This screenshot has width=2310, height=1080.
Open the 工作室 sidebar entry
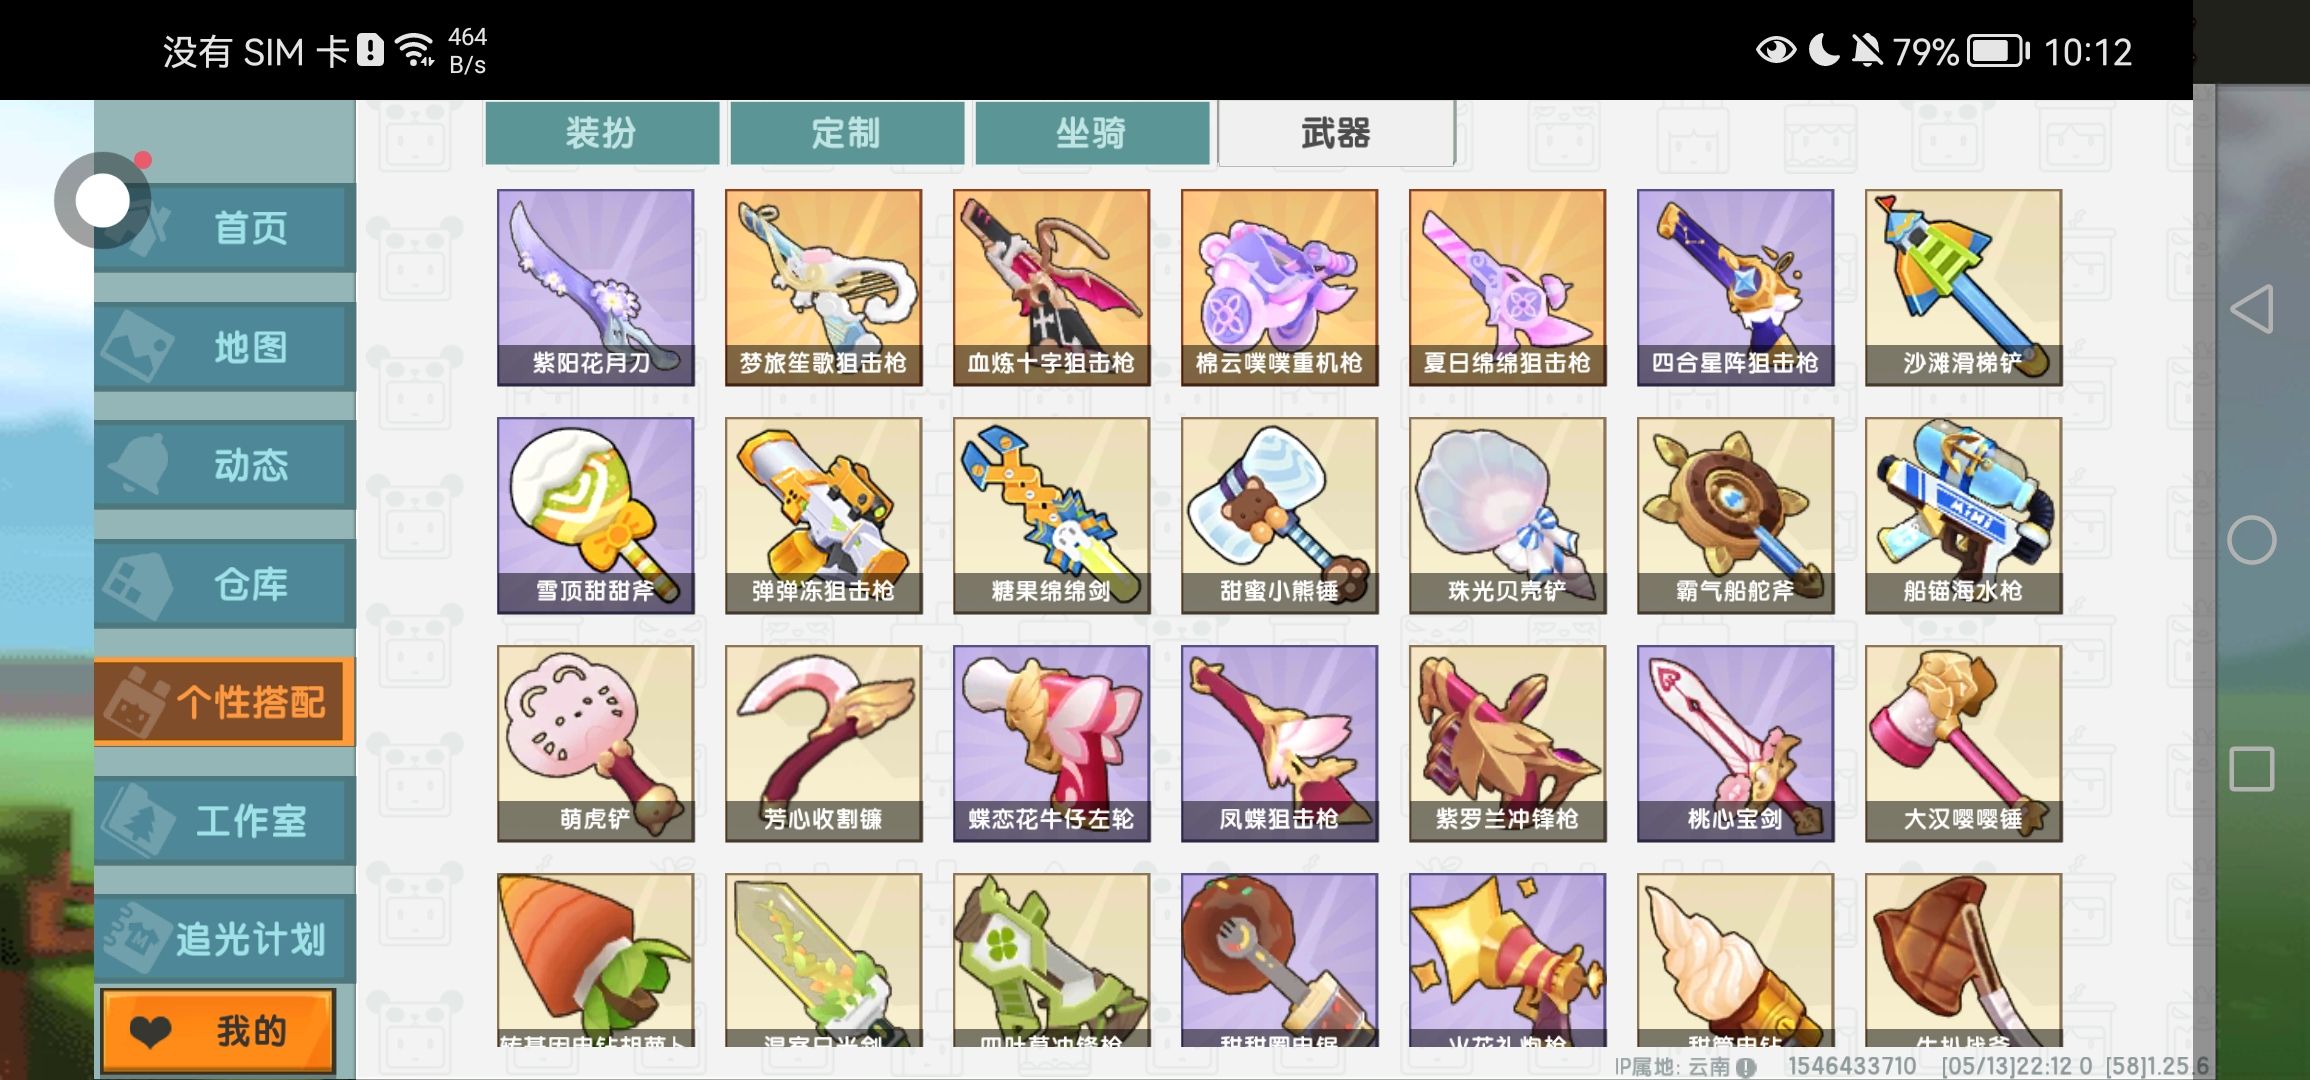[x=225, y=821]
